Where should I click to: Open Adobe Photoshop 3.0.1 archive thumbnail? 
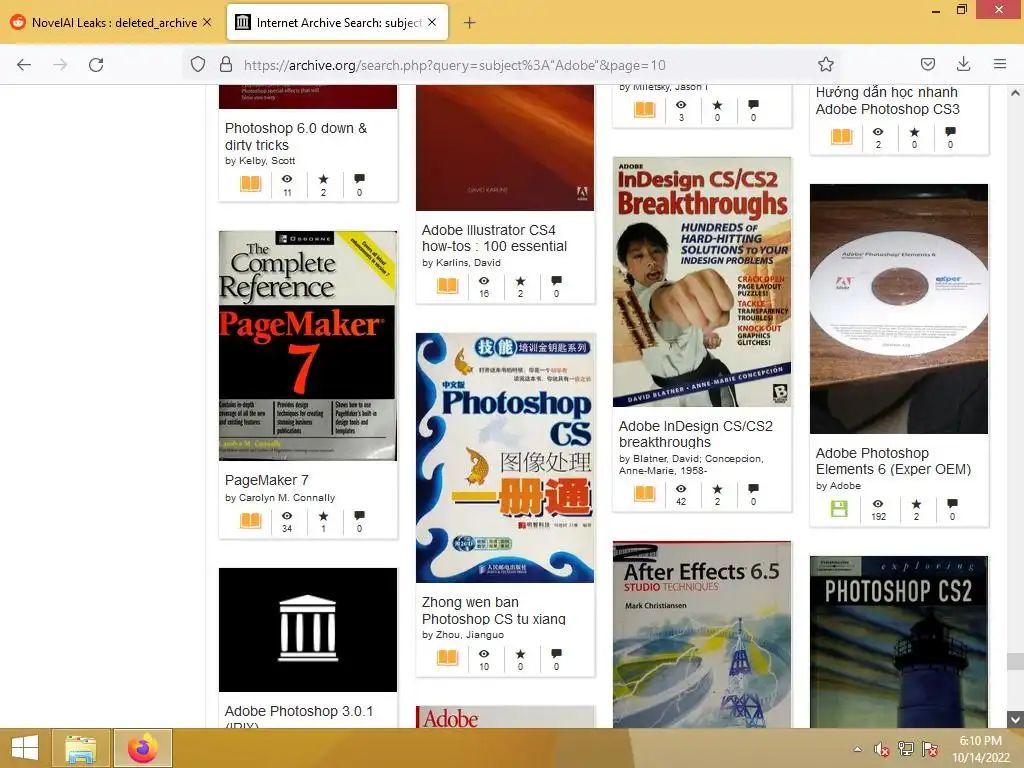pos(308,630)
